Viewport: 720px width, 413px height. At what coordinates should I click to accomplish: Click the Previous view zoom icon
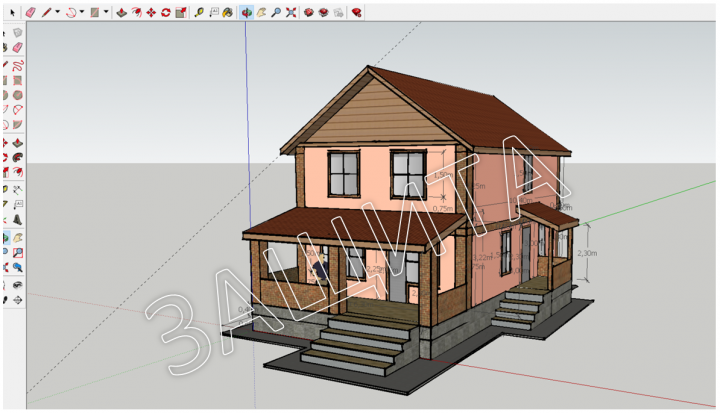point(17,267)
